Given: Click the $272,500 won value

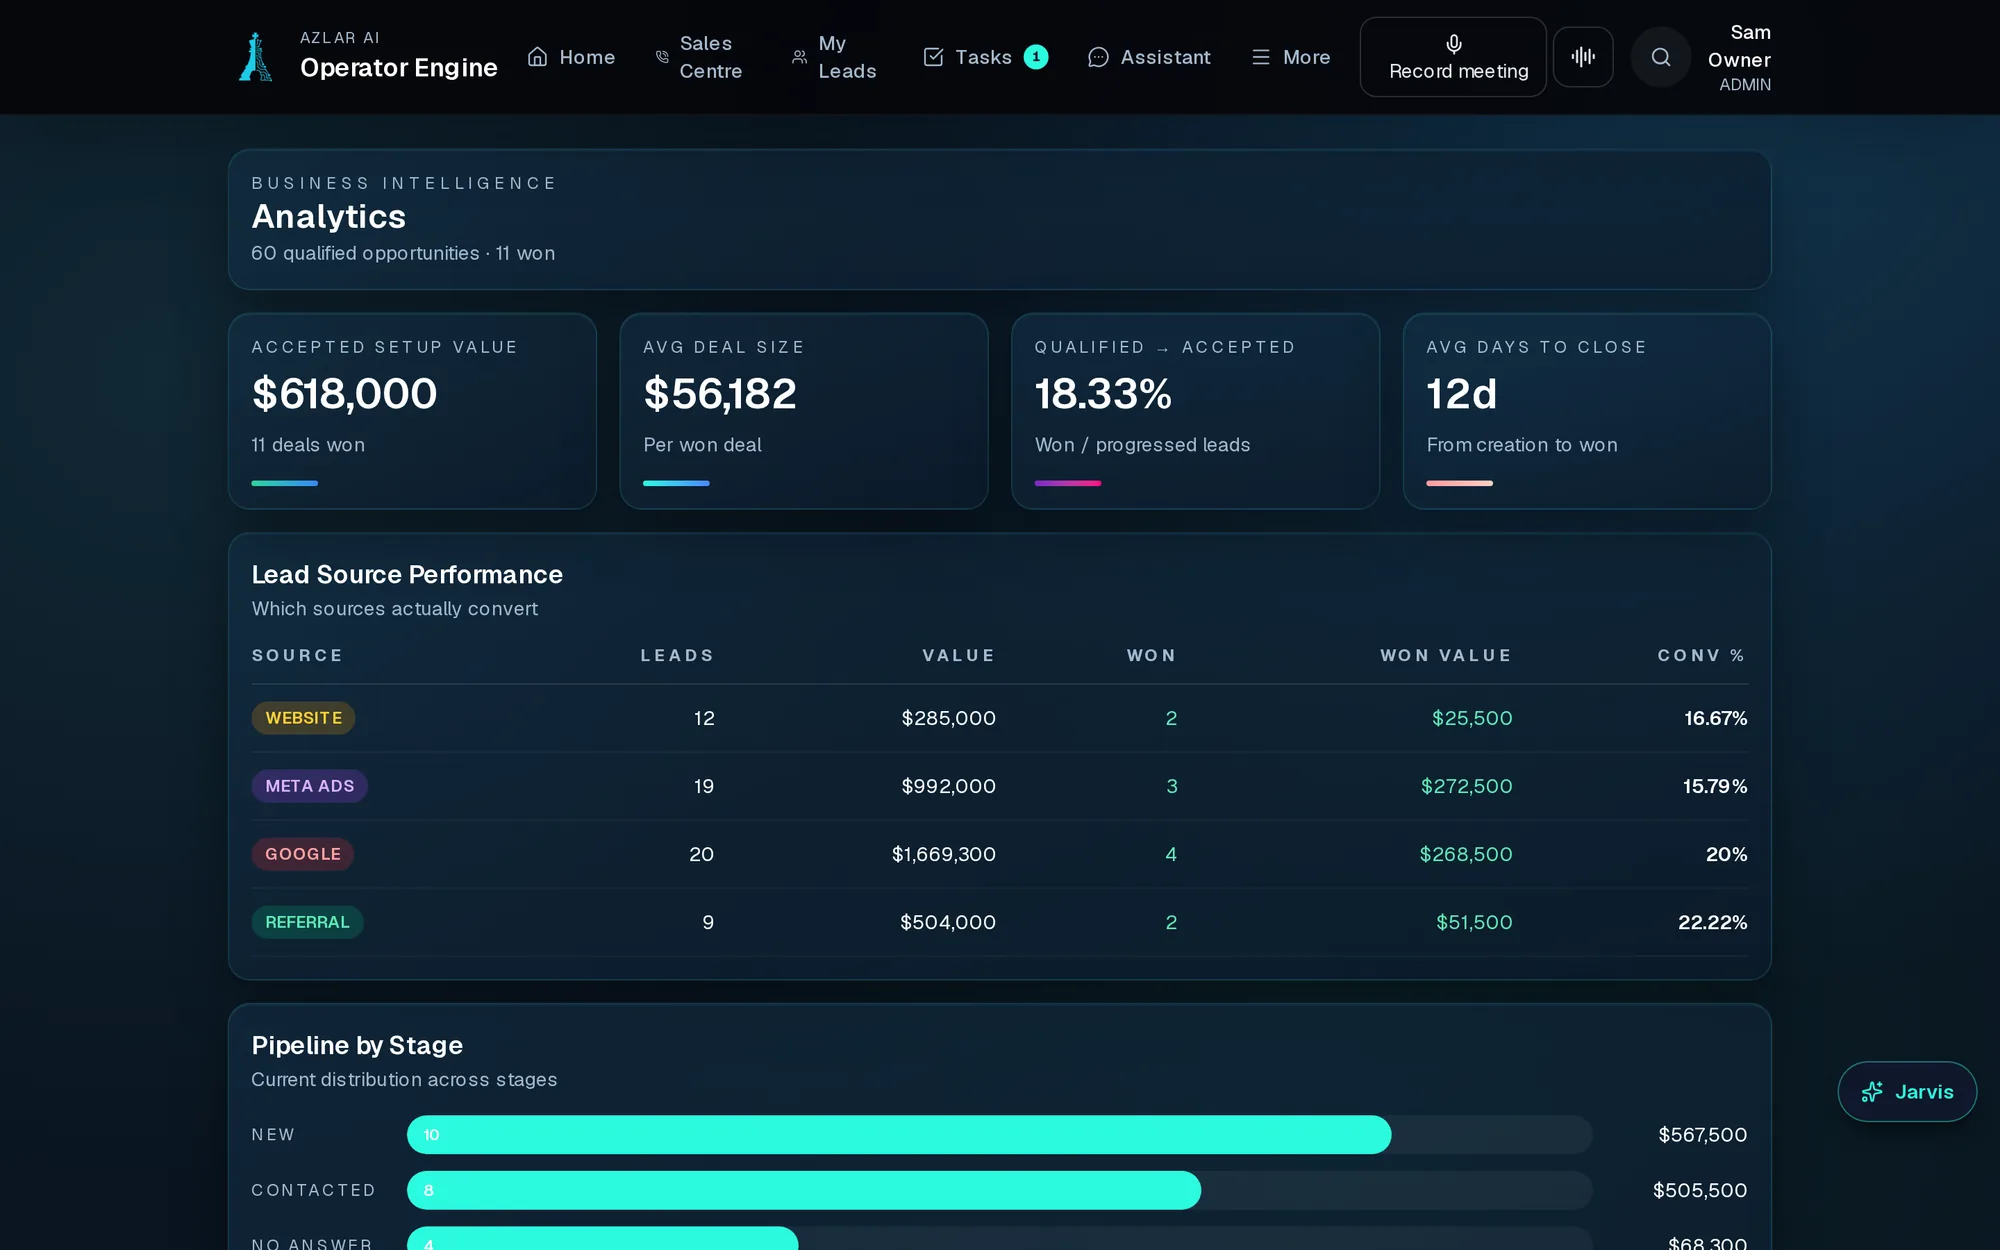Looking at the screenshot, I should (x=1467, y=786).
